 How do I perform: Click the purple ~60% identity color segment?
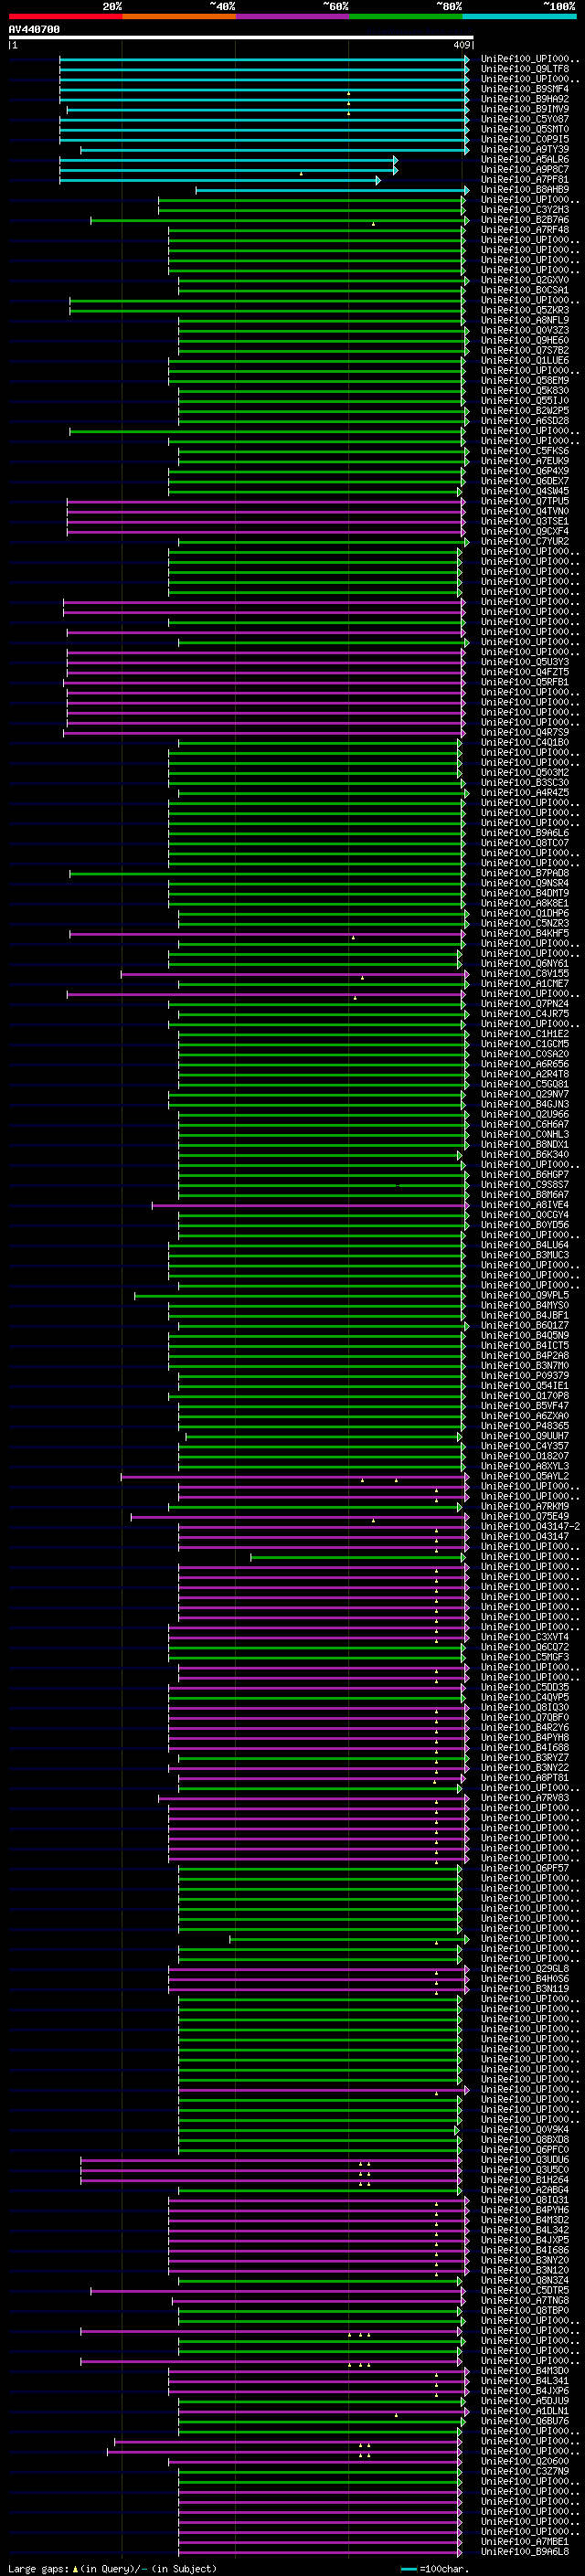tap(292, 16)
